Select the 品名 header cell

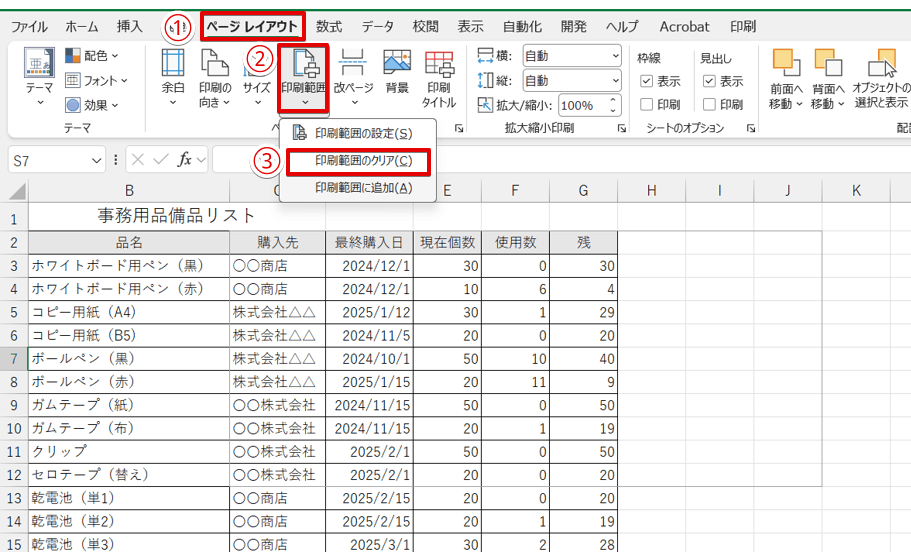[129, 242]
